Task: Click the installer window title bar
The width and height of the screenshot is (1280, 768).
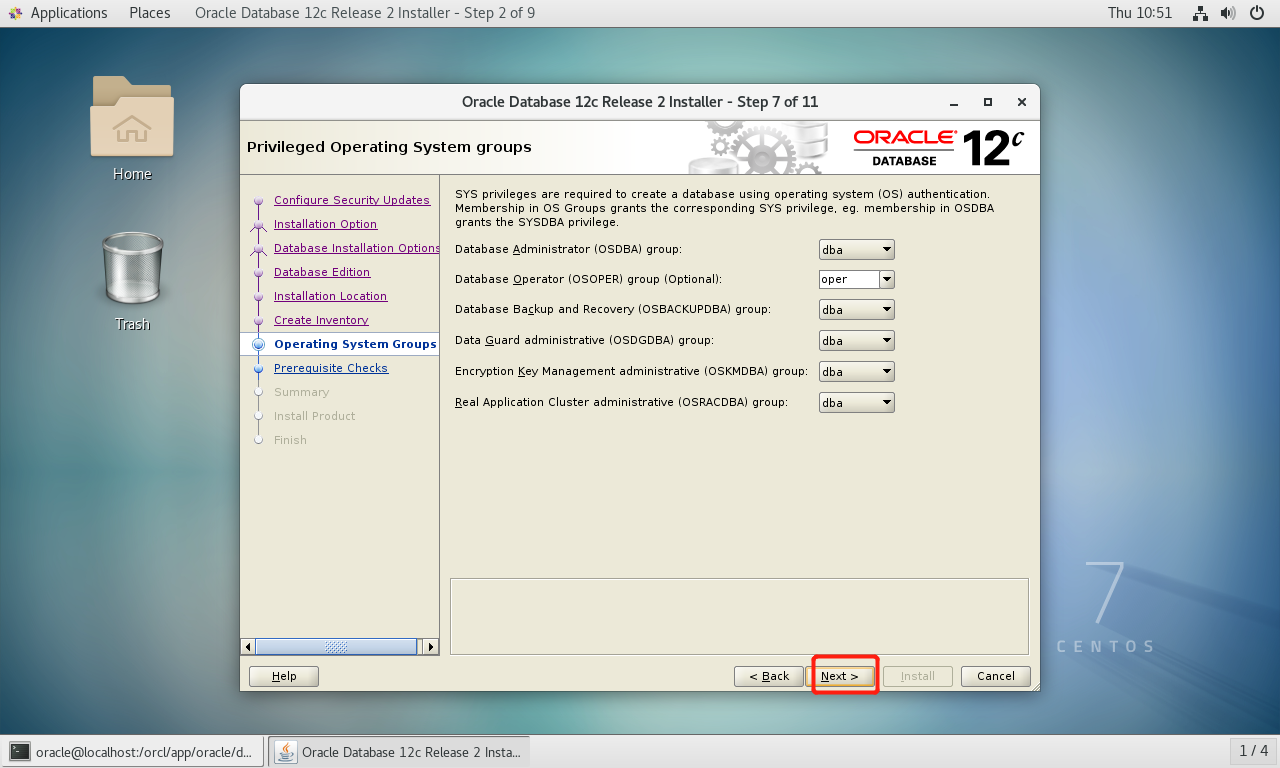Action: point(640,102)
